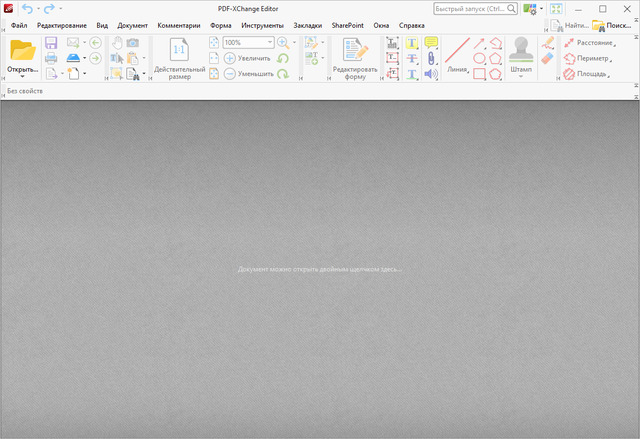The height and width of the screenshot is (439, 640).
Task: Open the zoom percentage dropdown
Action: [269, 43]
